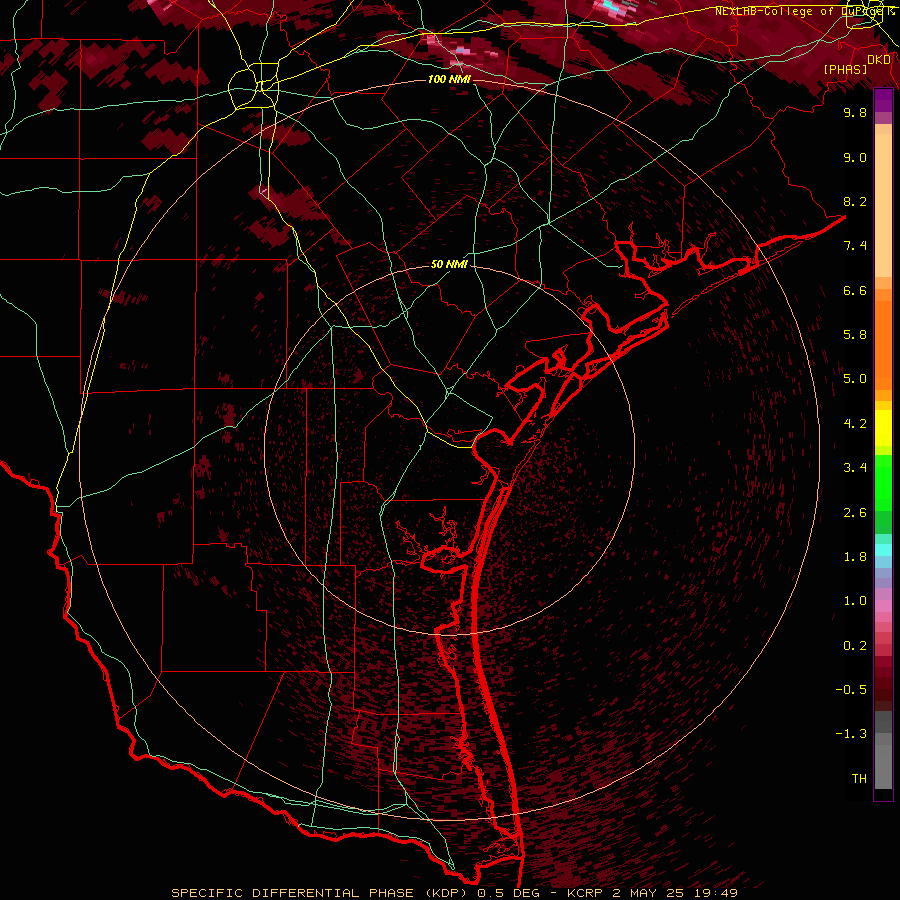Click the 5.0 scale value
900x900 pixels.
855,379
